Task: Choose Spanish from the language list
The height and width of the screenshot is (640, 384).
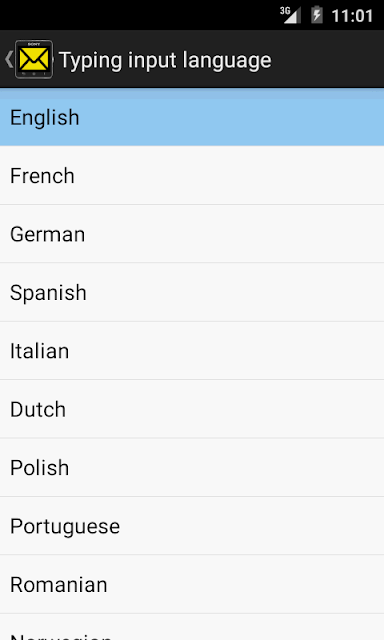Action: click(192, 292)
